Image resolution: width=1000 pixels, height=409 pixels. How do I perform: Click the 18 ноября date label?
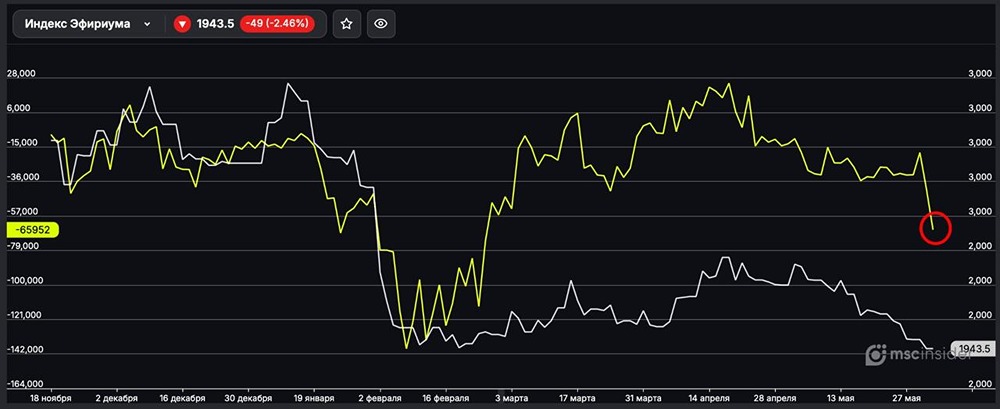pos(52,398)
